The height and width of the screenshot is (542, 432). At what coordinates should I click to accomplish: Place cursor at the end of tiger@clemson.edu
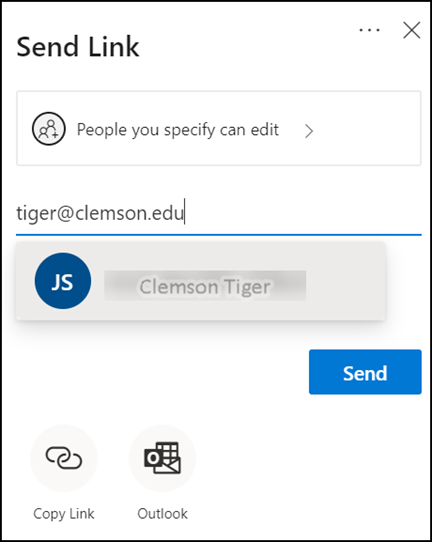[x=184, y=213]
